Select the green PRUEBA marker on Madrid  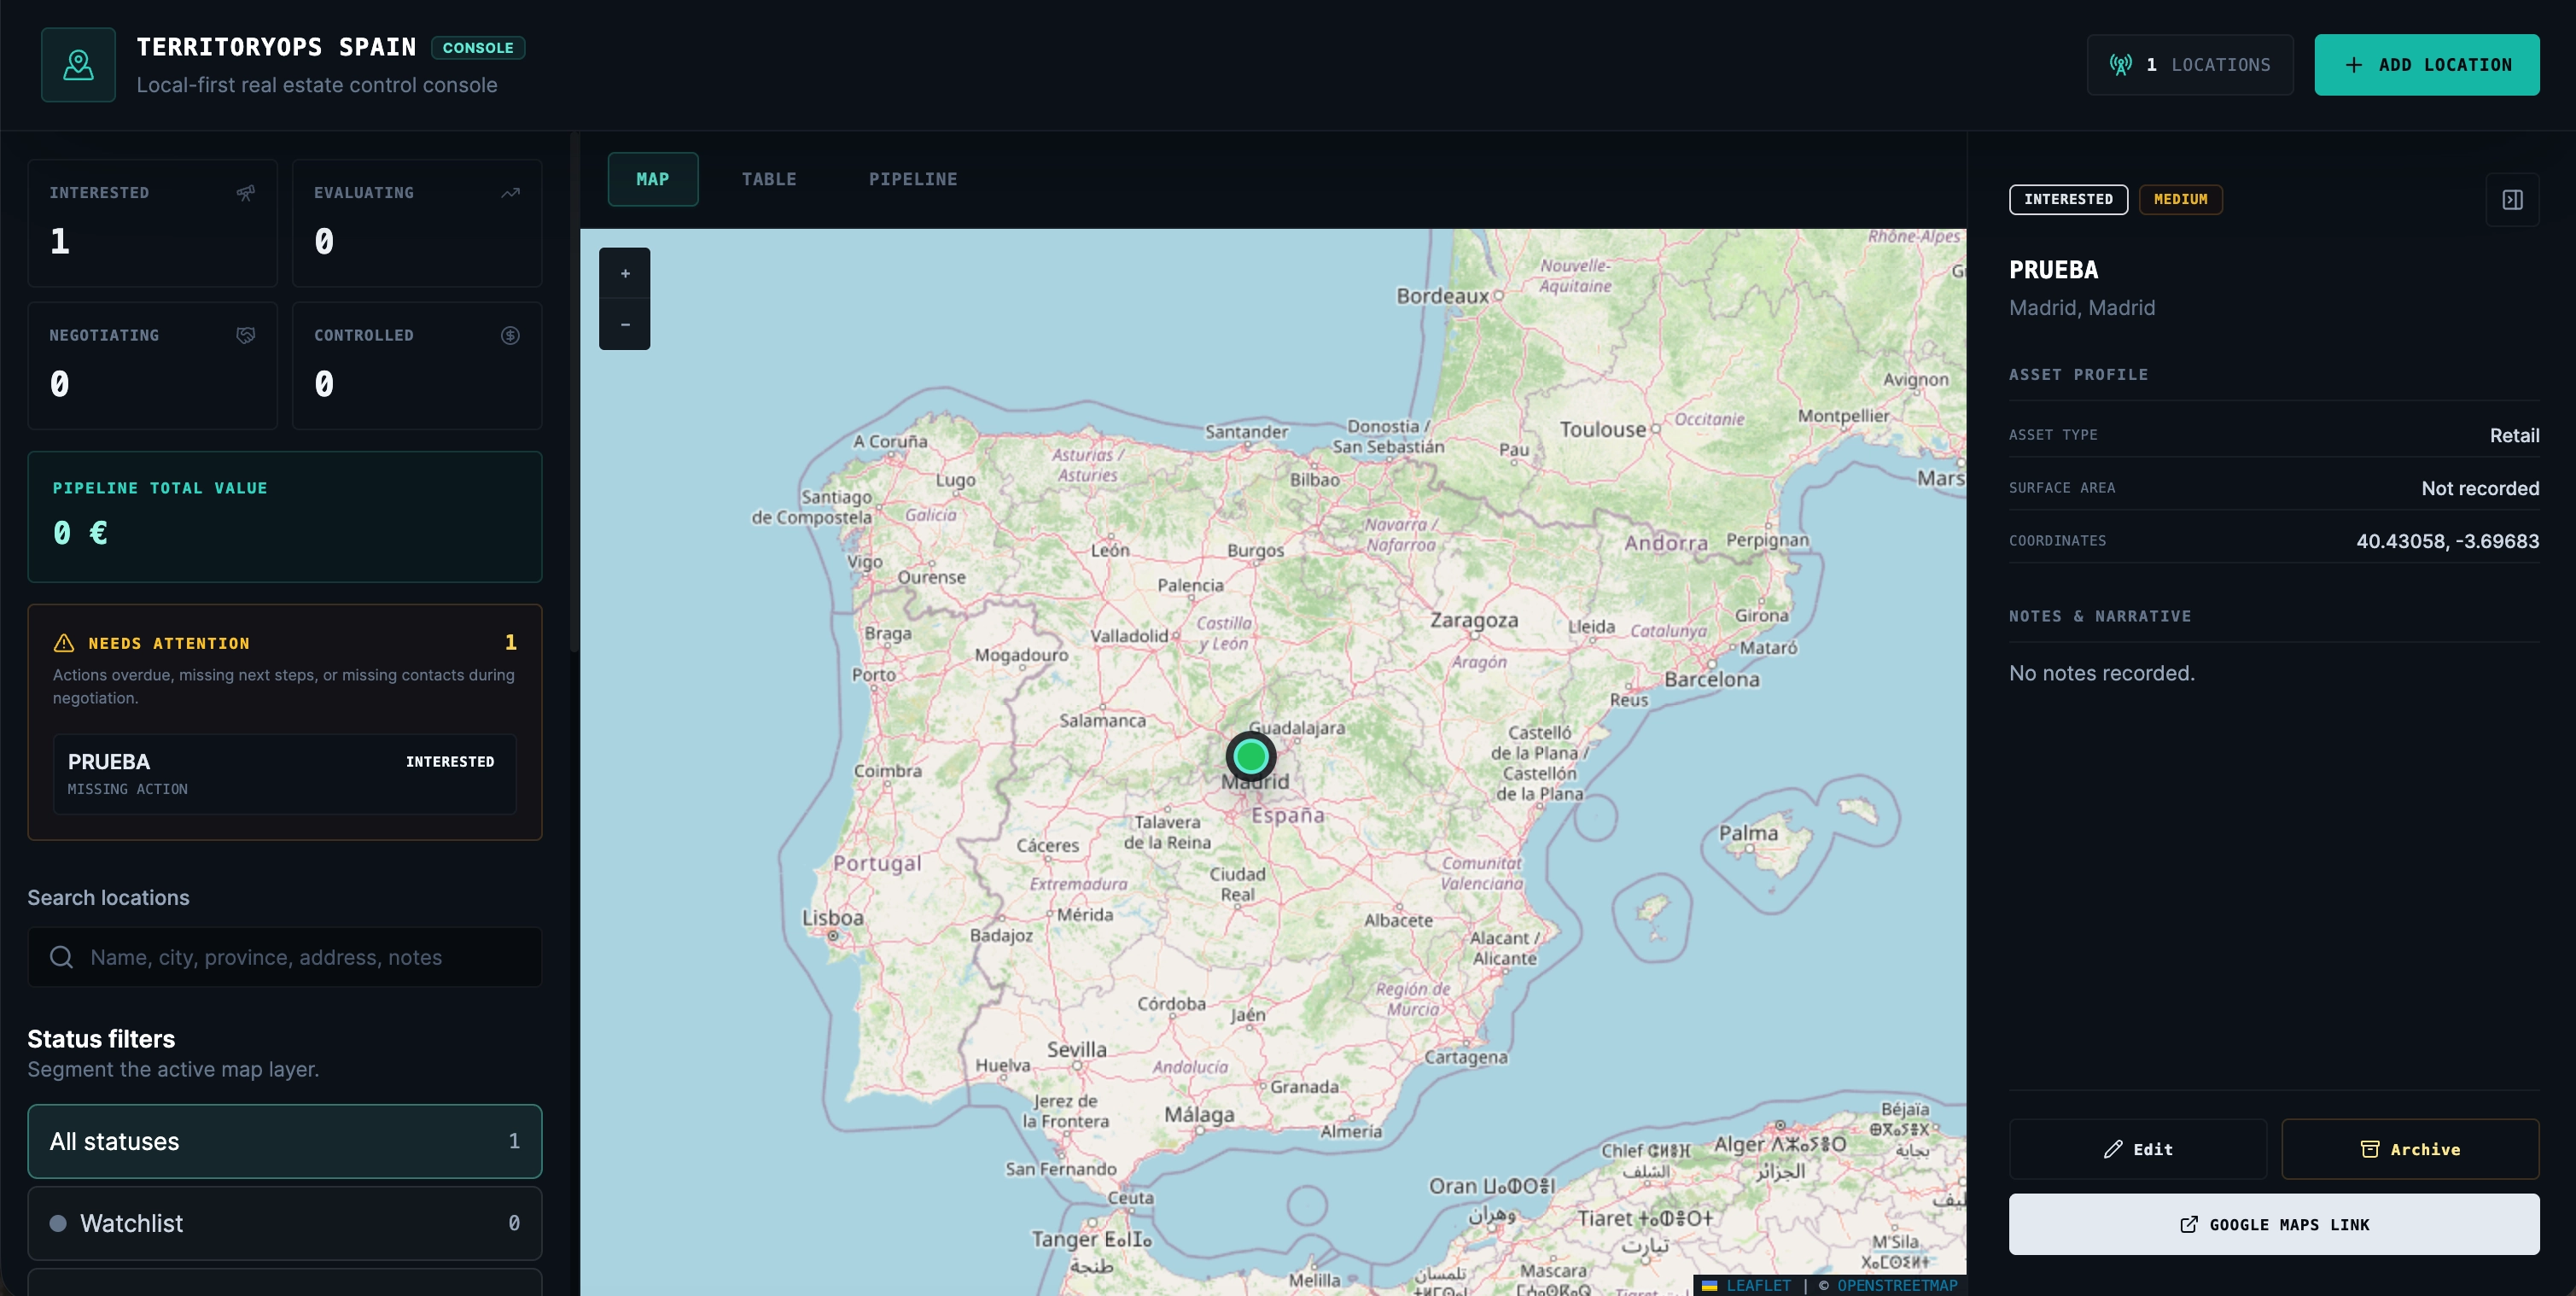1250,756
